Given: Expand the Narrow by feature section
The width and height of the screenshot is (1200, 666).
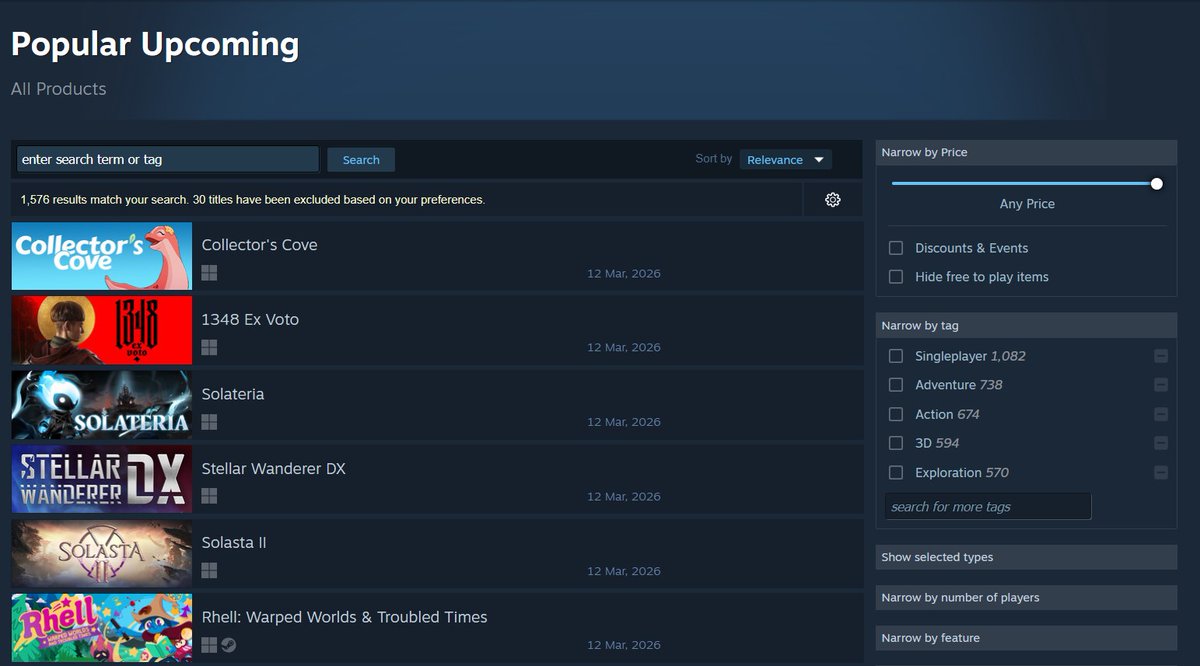Looking at the screenshot, I should pyautogui.click(x=1026, y=637).
